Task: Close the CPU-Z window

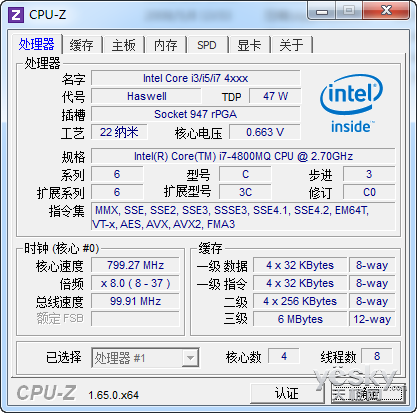Action: coord(386,11)
